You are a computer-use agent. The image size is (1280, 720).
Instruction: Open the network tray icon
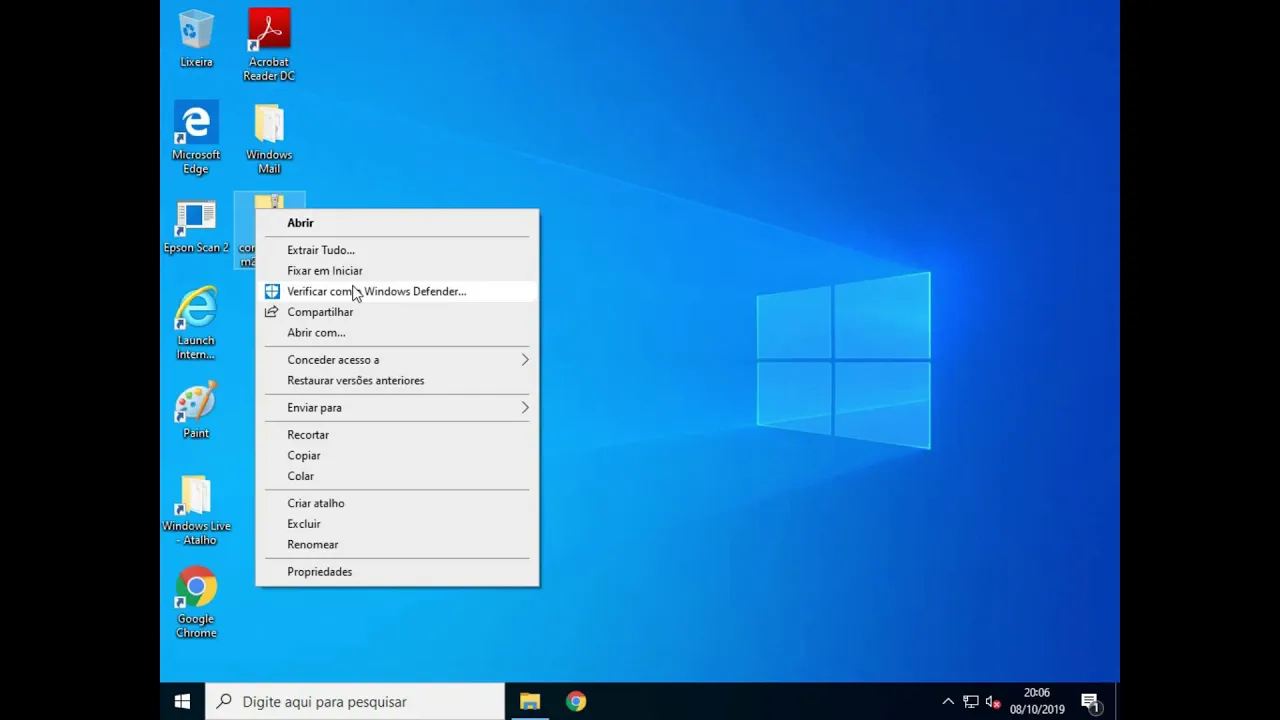pos(971,702)
